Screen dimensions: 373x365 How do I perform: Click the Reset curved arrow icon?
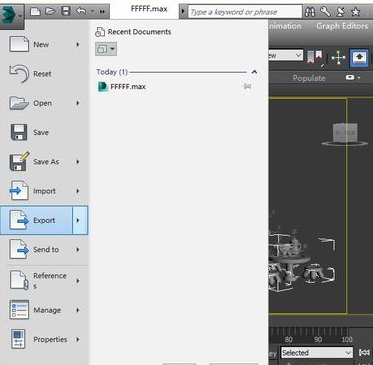[19, 73]
